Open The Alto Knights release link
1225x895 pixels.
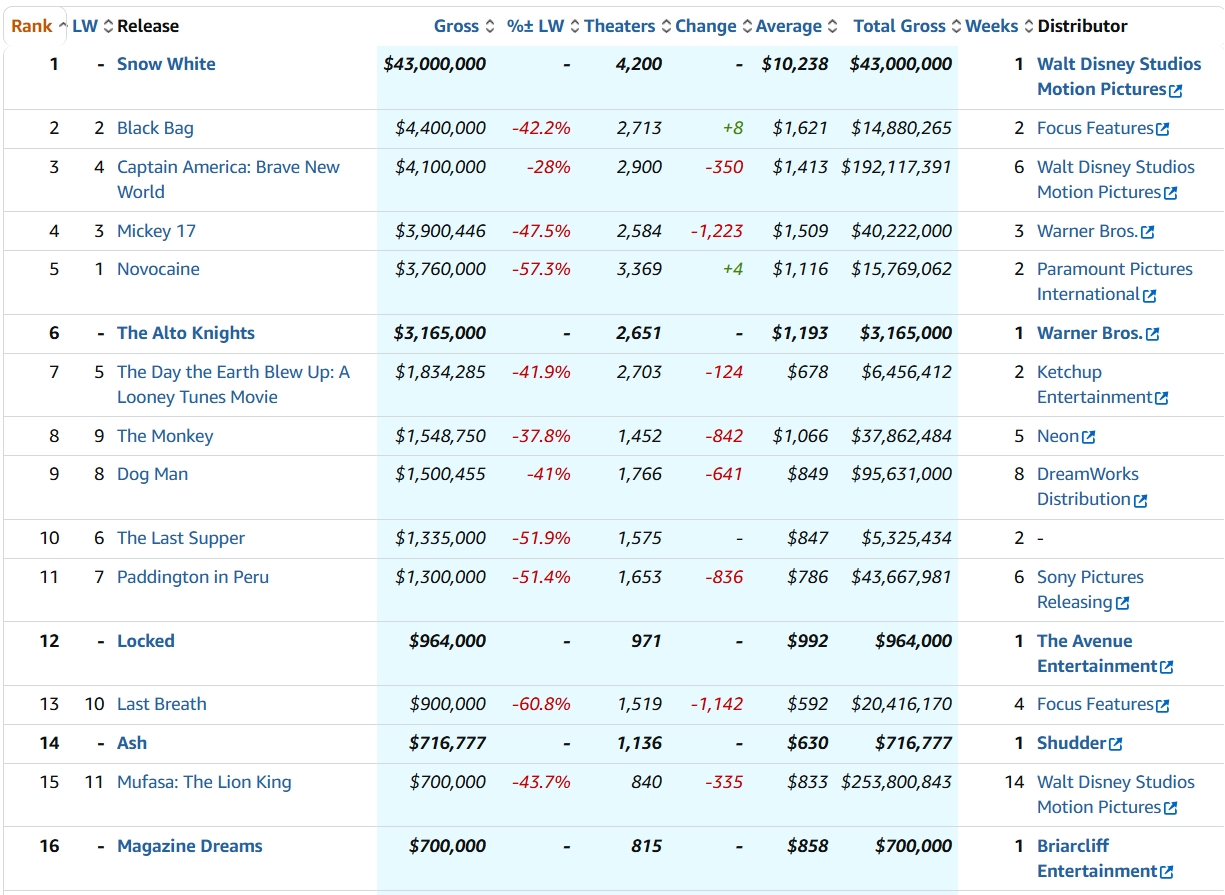click(x=186, y=333)
